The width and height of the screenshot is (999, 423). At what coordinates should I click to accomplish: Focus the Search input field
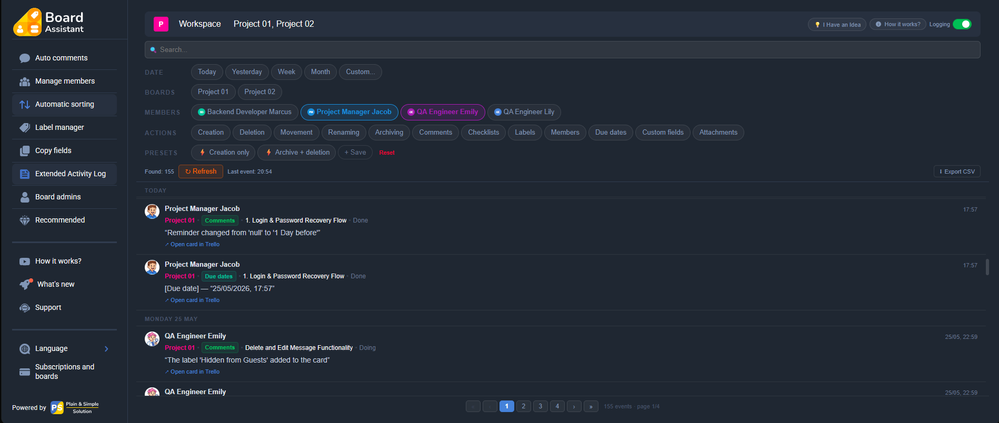pyautogui.click(x=562, y=50)
